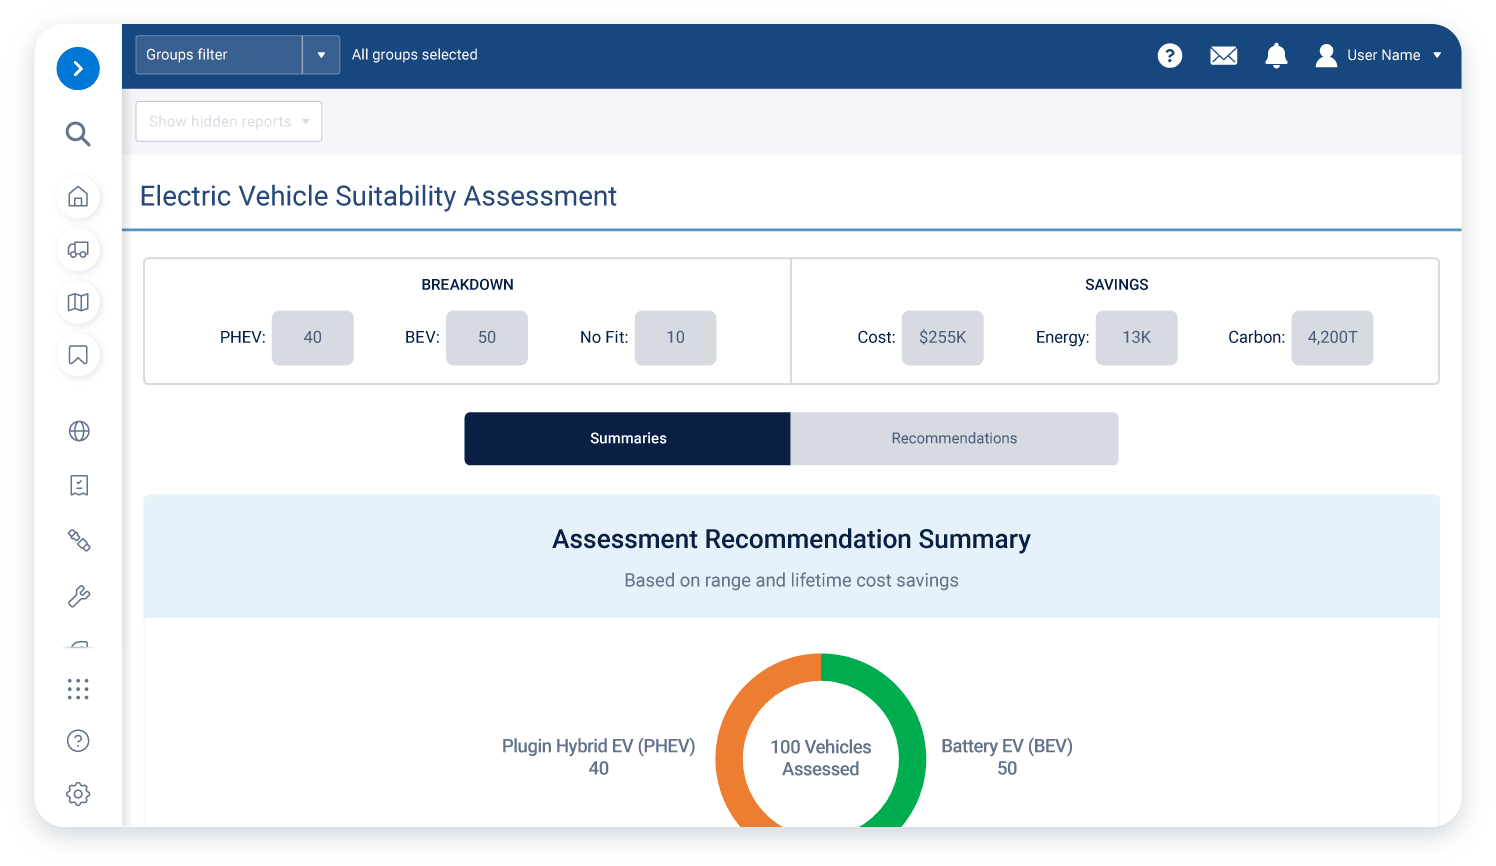
Task: Open the search tool in the sidebar
Action: coord(78,133)
